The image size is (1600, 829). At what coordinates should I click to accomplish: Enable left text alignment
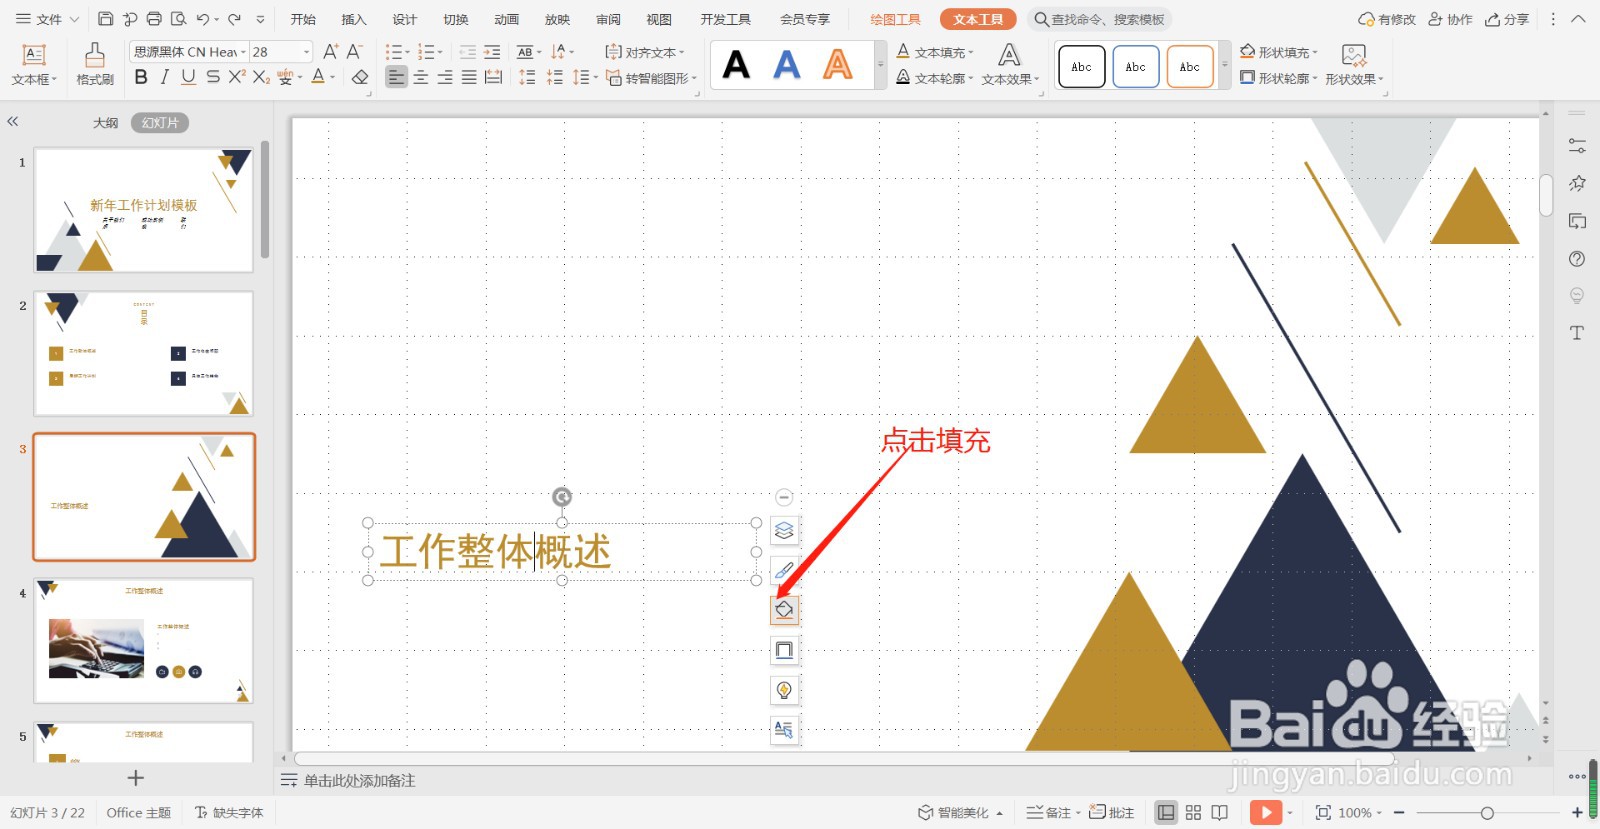(397, 77)
